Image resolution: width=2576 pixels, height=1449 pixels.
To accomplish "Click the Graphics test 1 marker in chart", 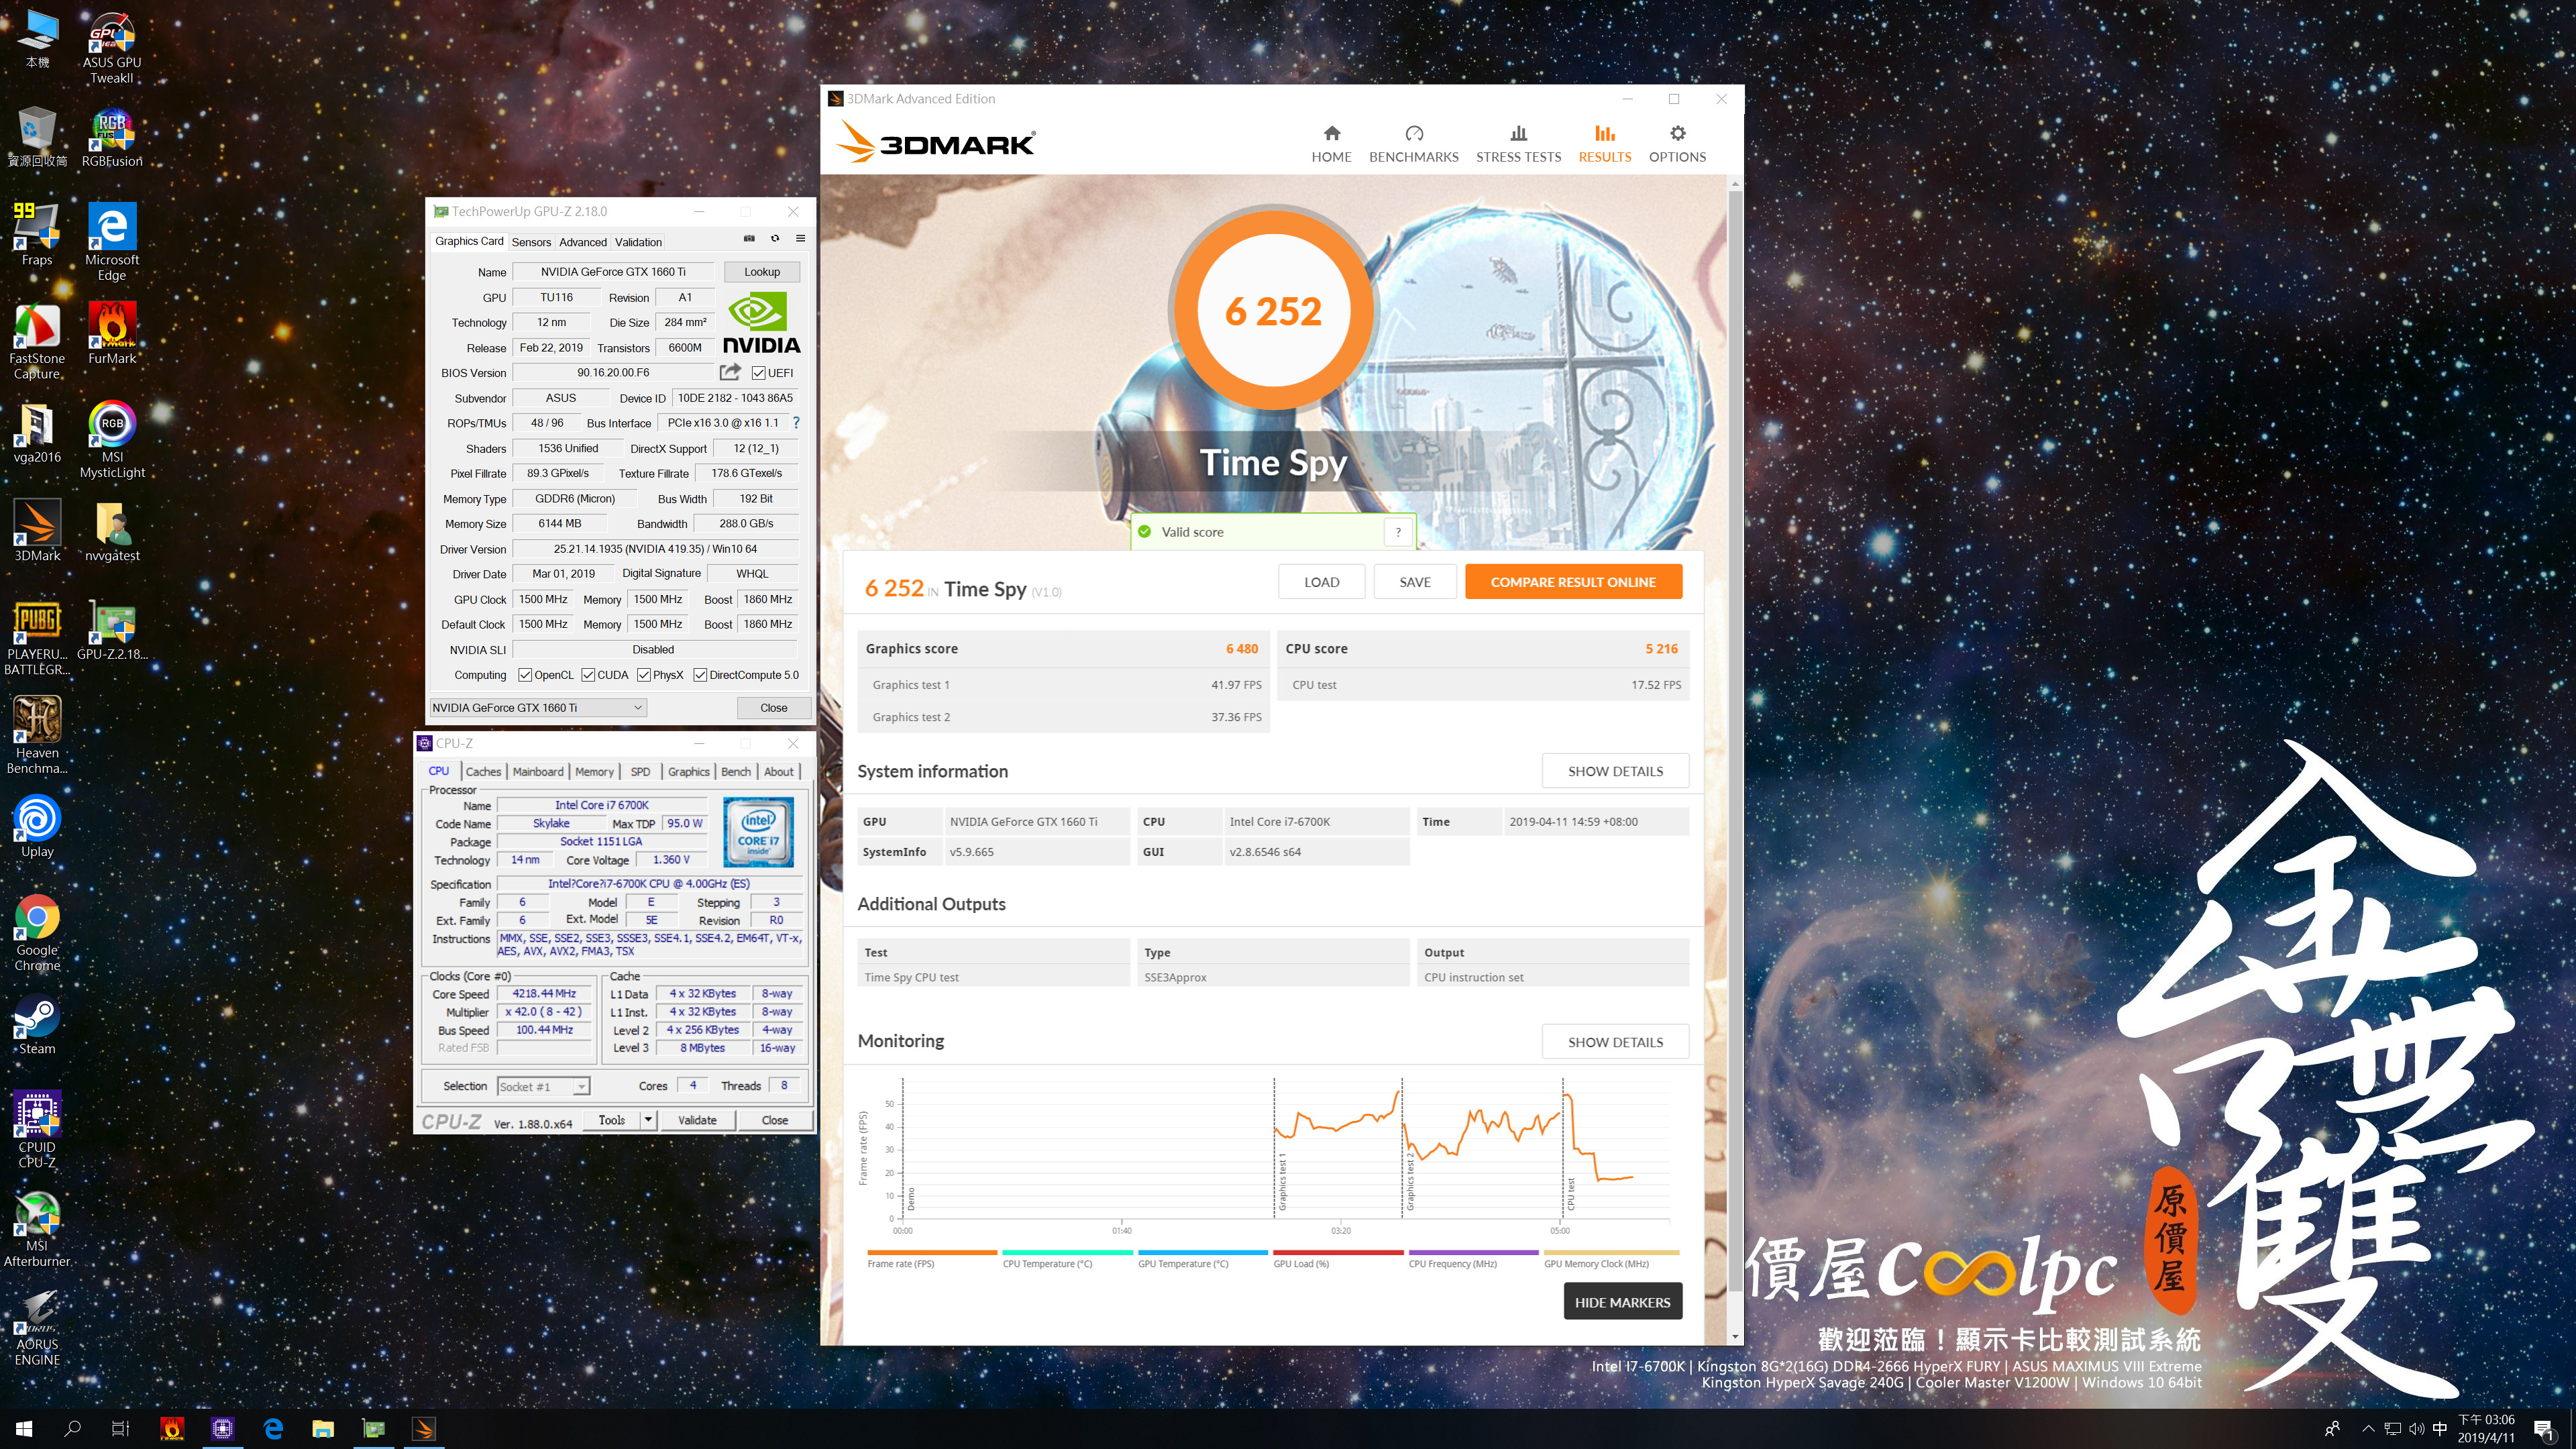I will [x=1282, y=1181].
